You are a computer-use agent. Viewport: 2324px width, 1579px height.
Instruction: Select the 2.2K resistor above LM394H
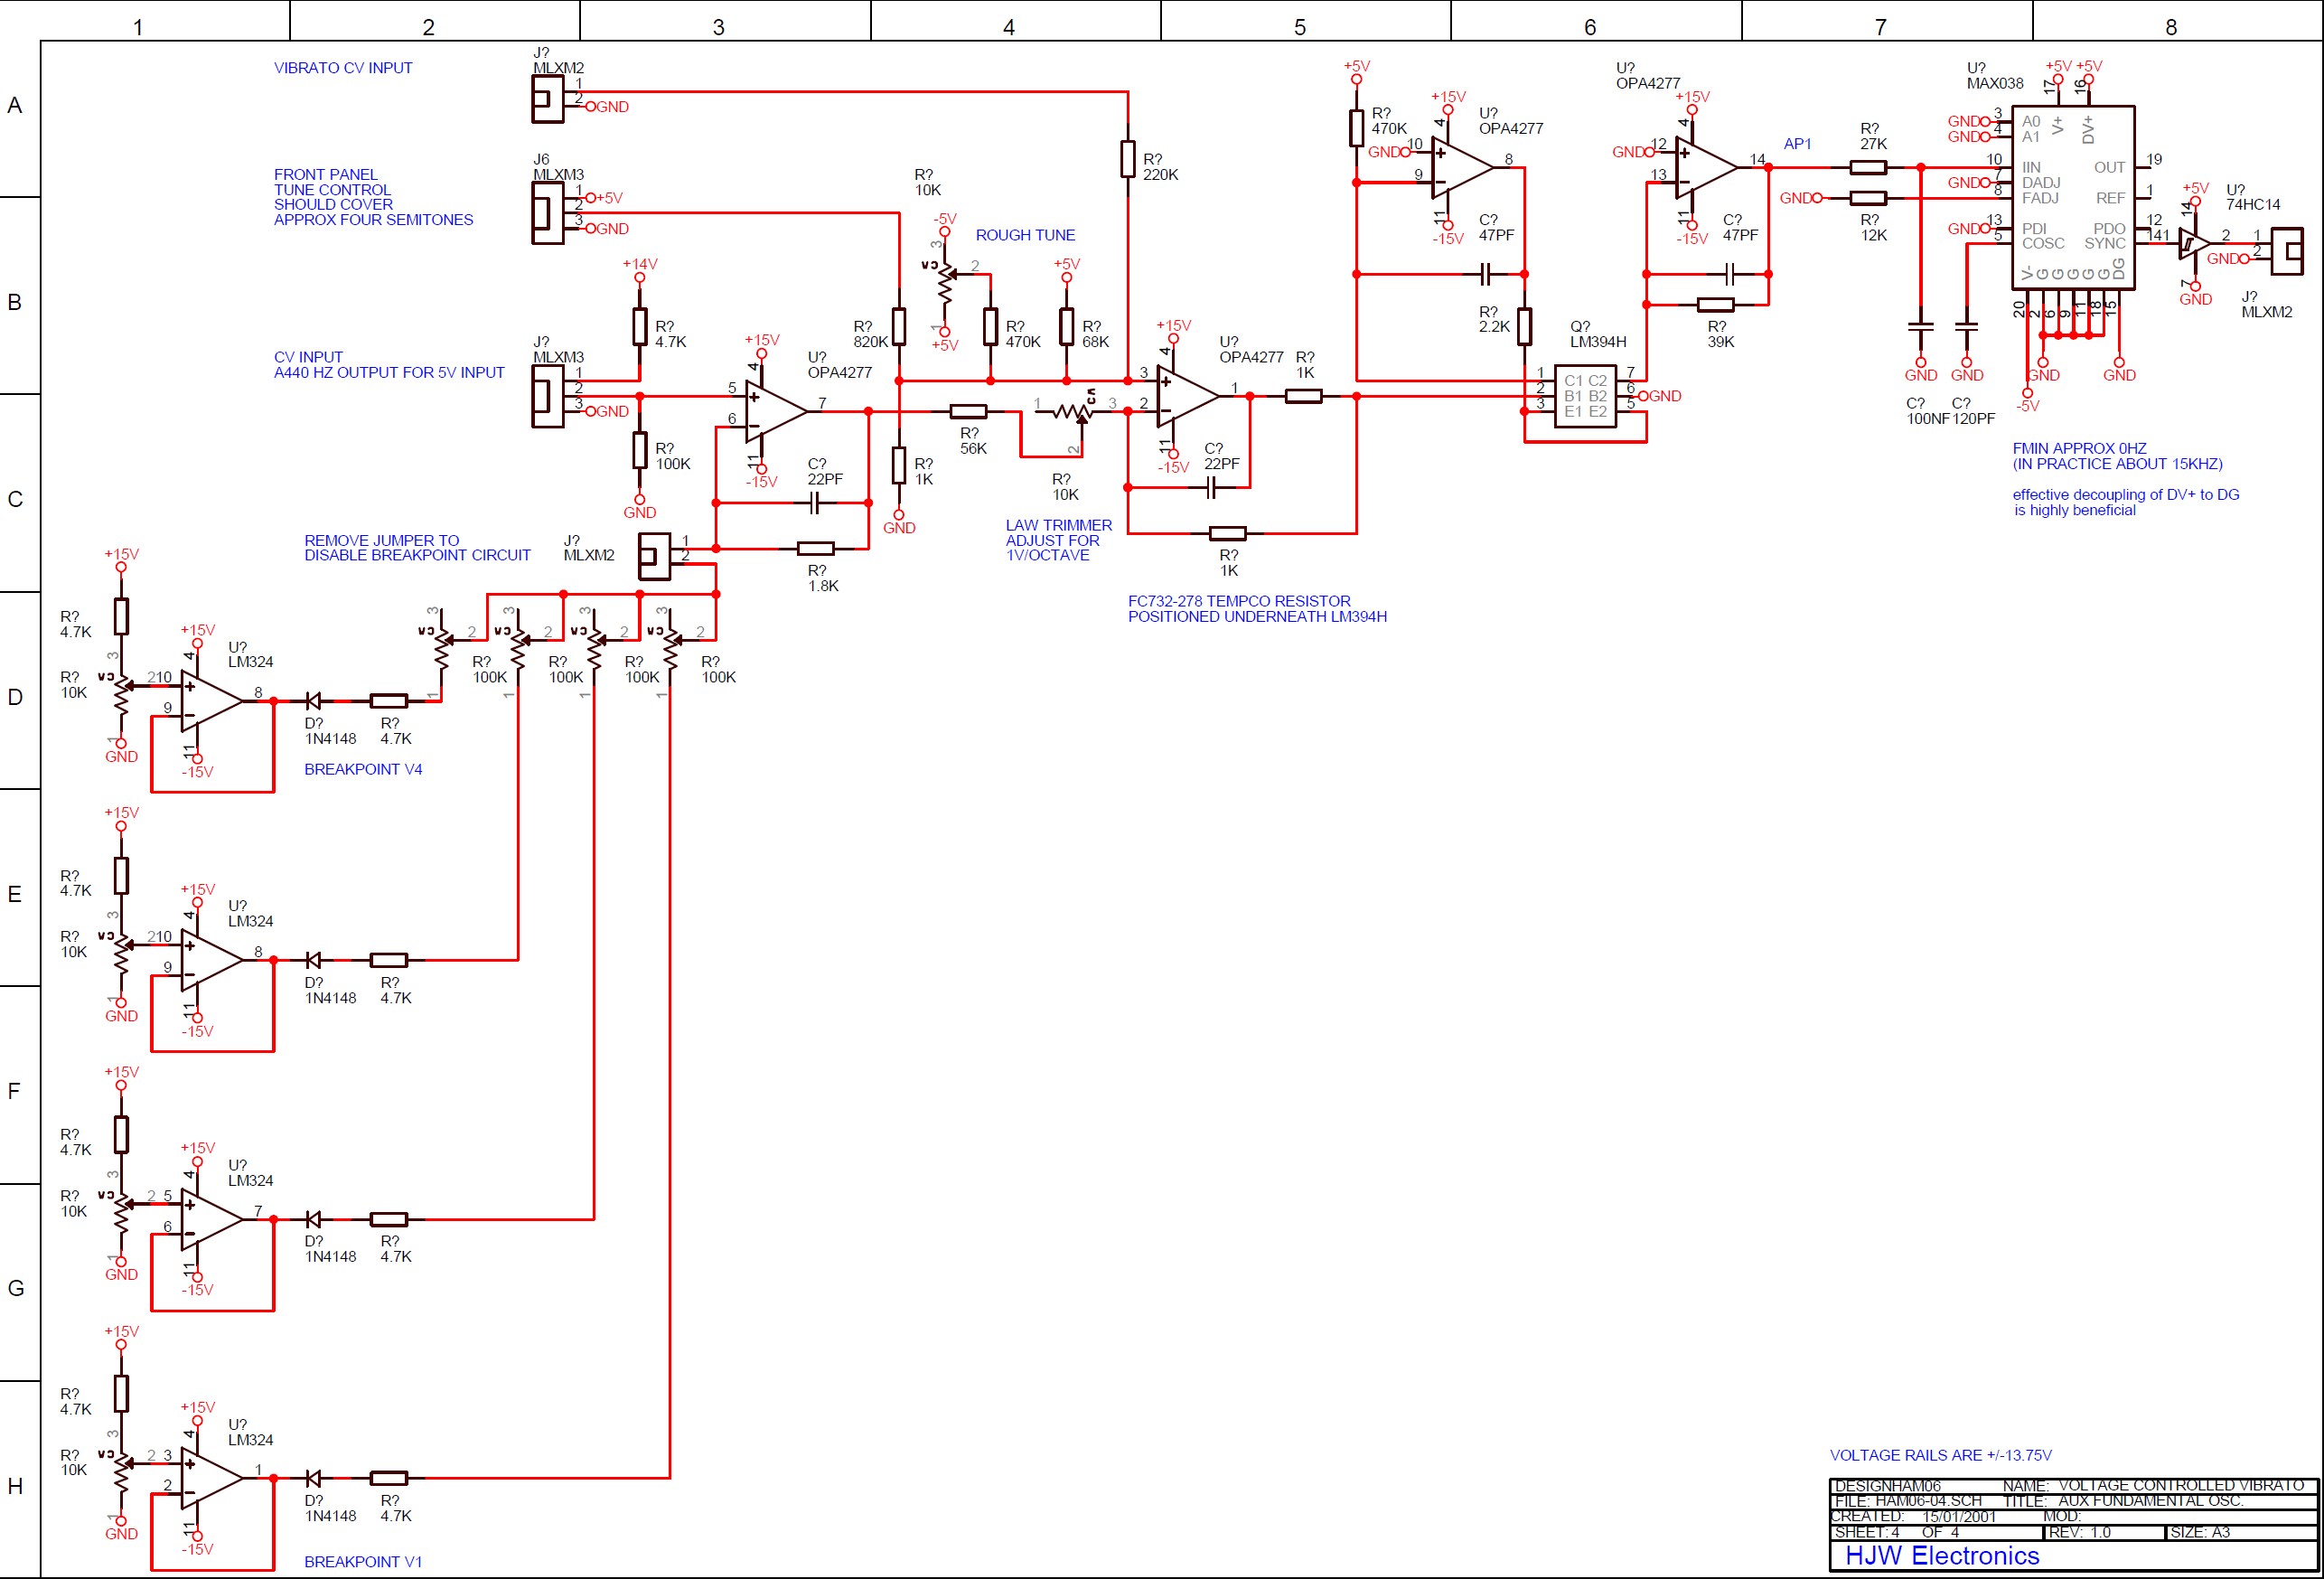pos(1524,326)
